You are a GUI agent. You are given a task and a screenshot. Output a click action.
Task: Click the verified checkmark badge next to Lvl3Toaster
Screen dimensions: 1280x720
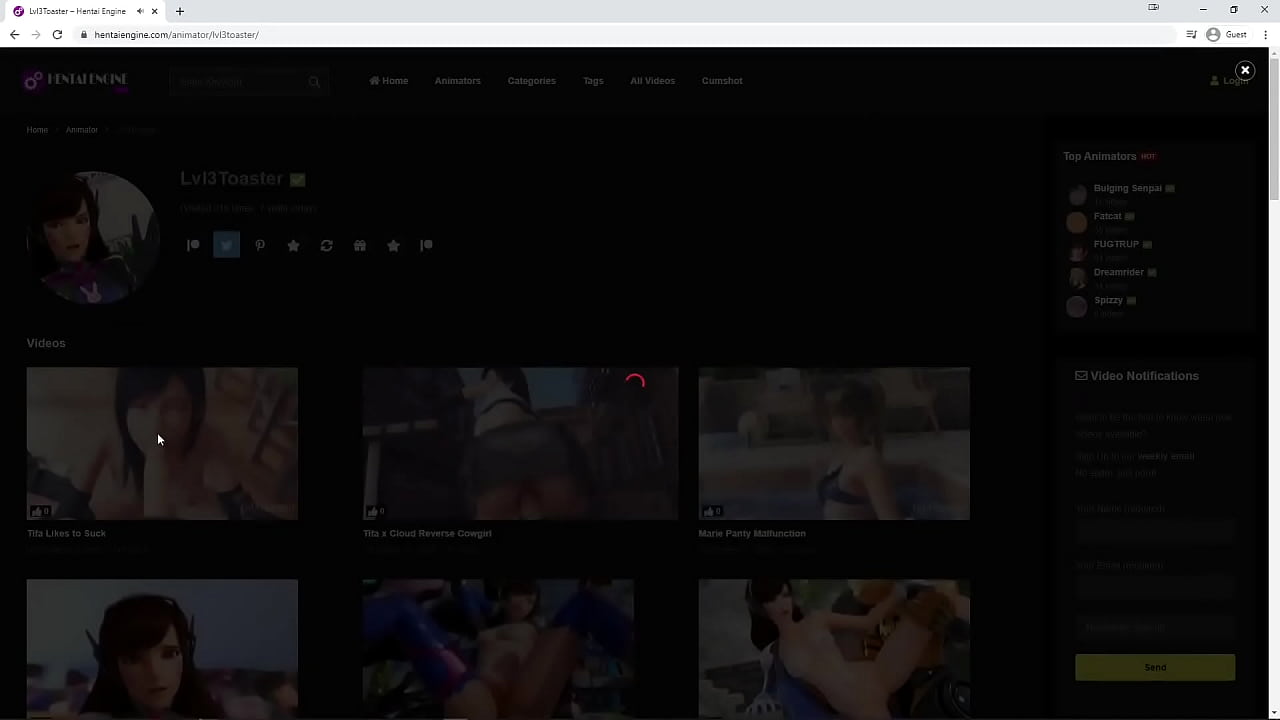297,178
